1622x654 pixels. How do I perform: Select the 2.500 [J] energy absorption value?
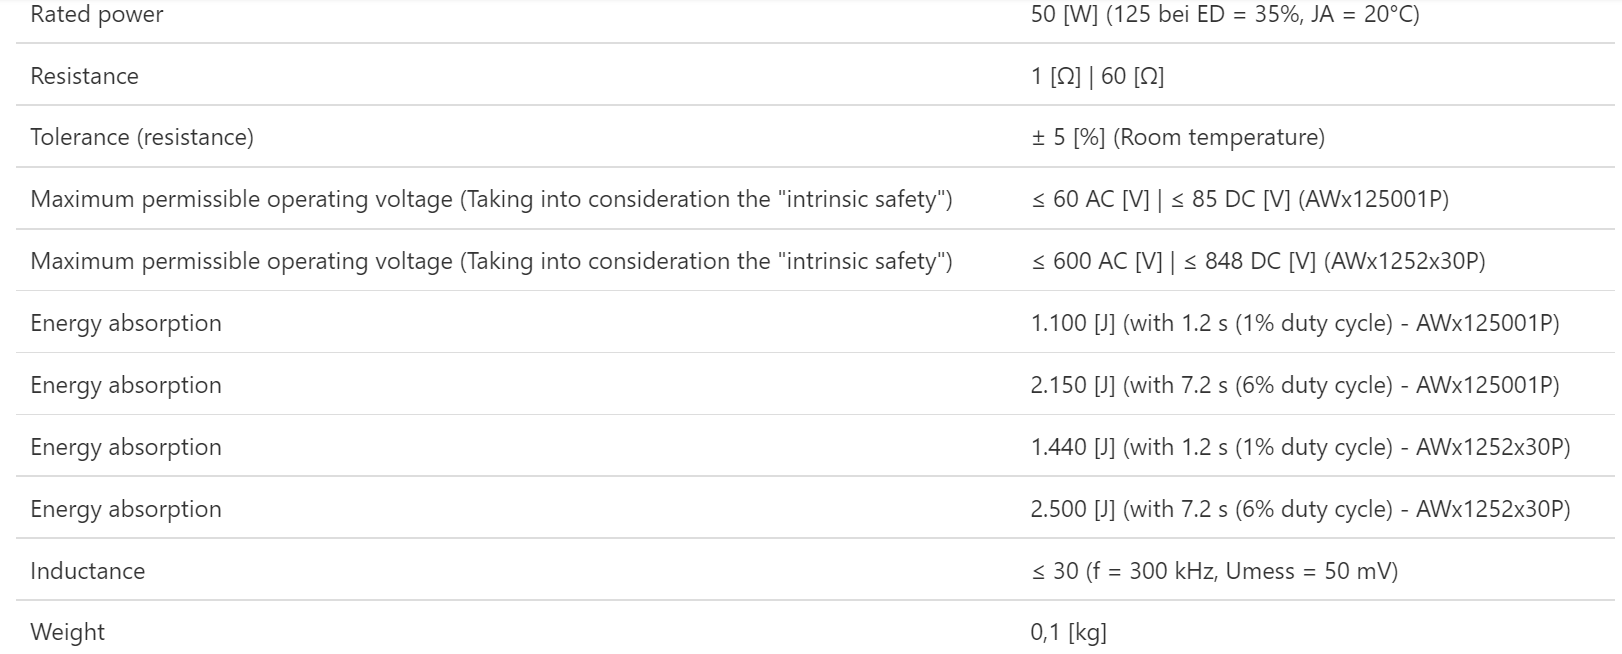[1300, 509]
